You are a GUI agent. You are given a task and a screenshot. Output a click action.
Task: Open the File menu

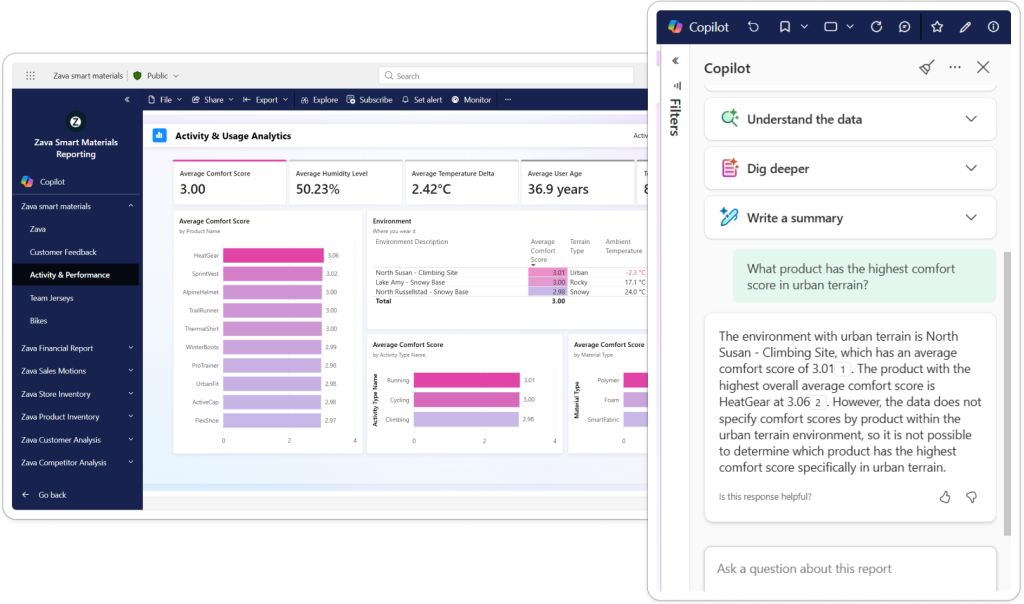coord(165,100)
